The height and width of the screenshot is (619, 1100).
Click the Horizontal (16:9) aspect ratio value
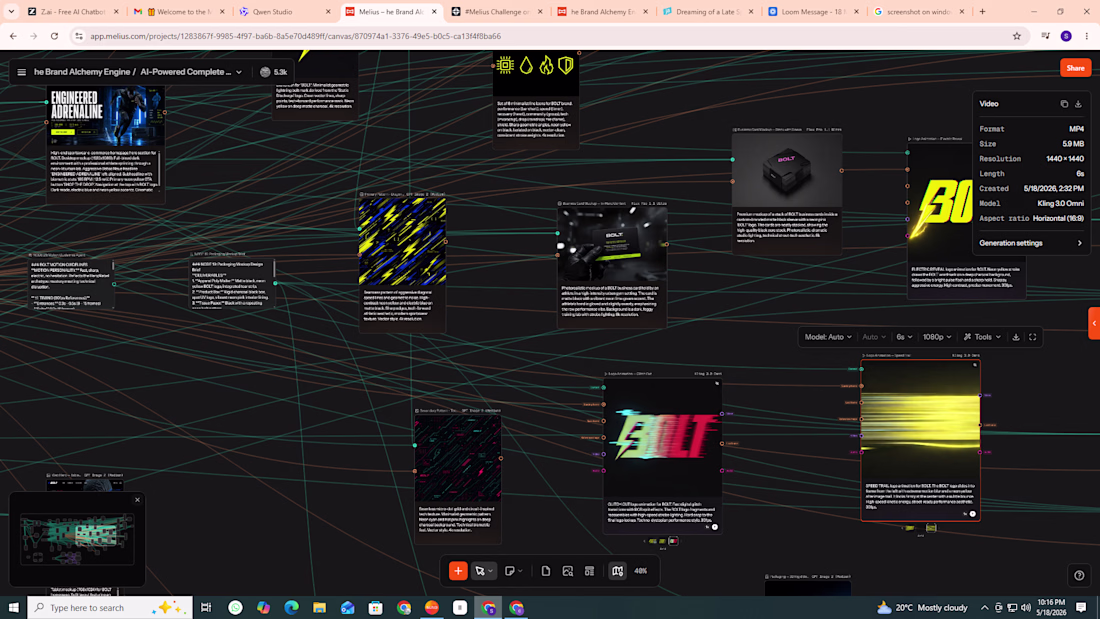point(1058,218)
